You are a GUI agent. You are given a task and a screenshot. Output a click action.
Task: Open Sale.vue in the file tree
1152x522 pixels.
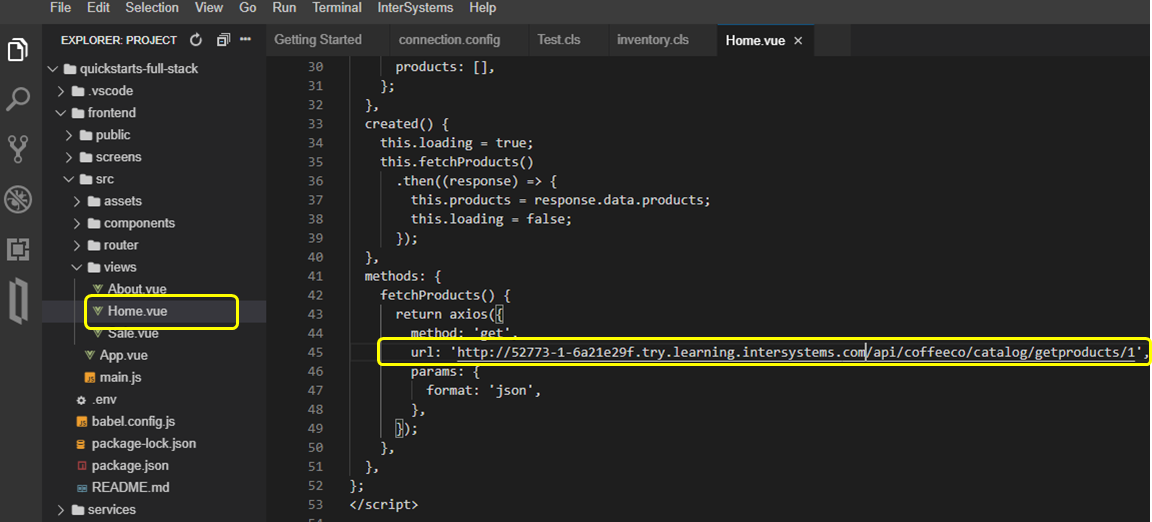(133, 333)
